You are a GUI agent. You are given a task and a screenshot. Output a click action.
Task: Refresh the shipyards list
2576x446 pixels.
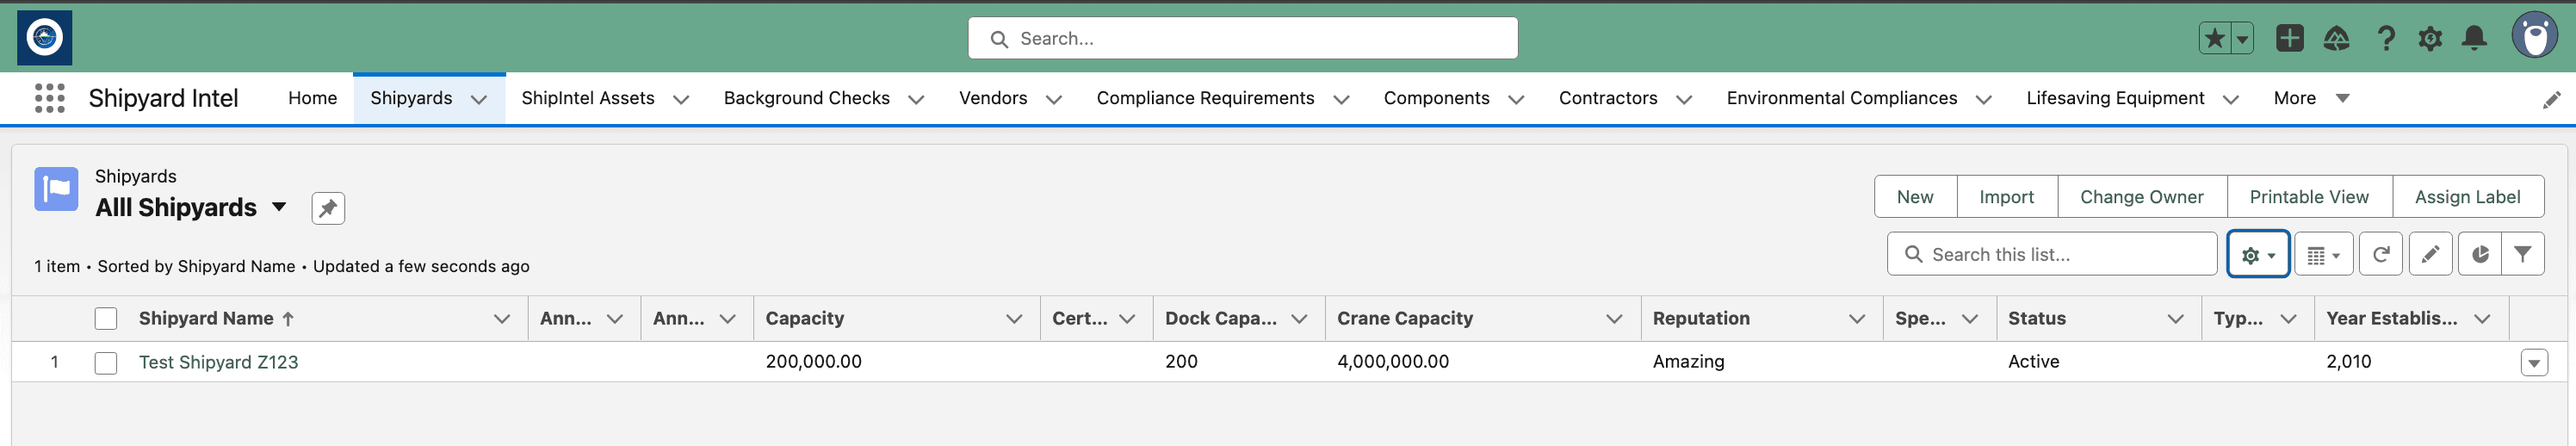(2380, 254)
